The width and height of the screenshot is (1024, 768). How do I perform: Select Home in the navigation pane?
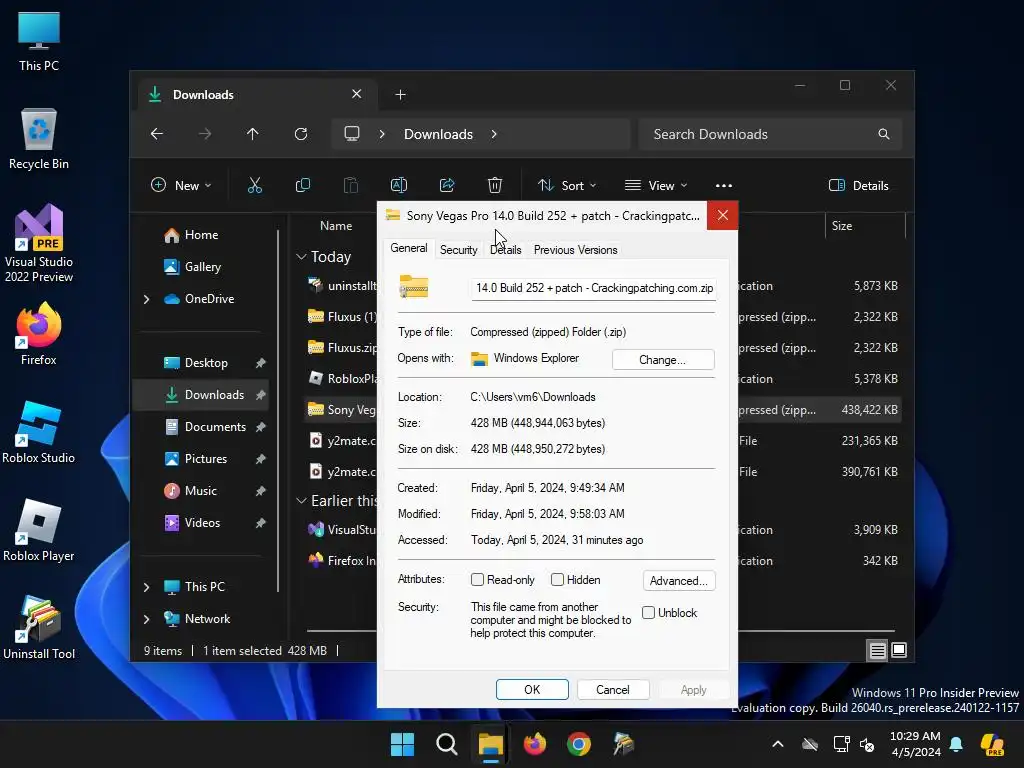point(201,235)
